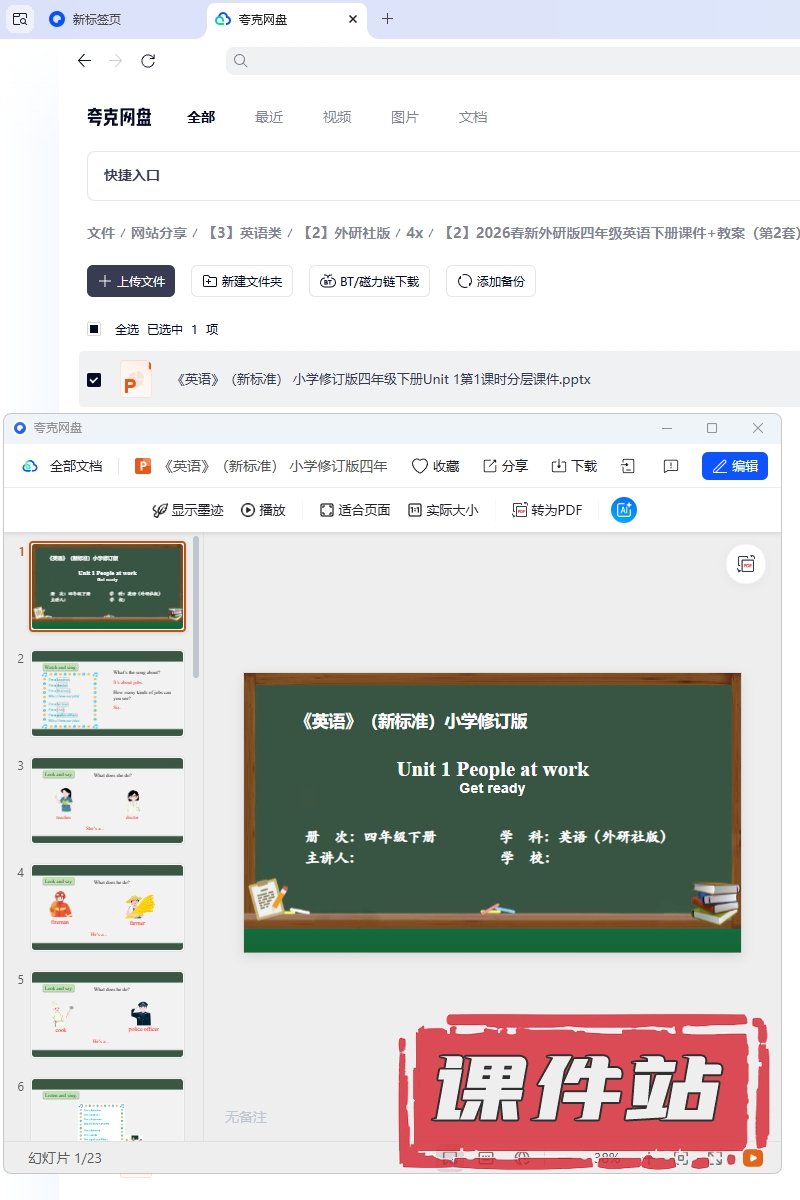Switch to the 文档 tab
The image size is (800, 1200).
[473, 117]
